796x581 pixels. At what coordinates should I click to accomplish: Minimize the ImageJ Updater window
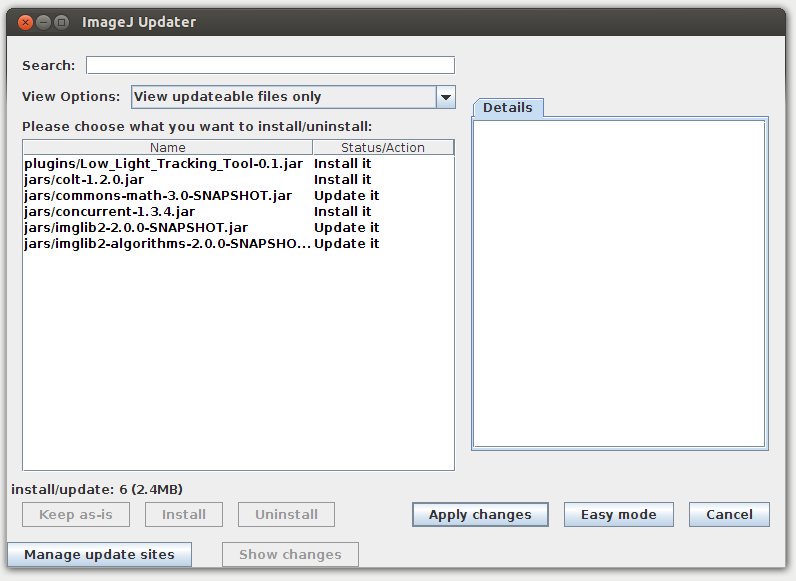44,22
